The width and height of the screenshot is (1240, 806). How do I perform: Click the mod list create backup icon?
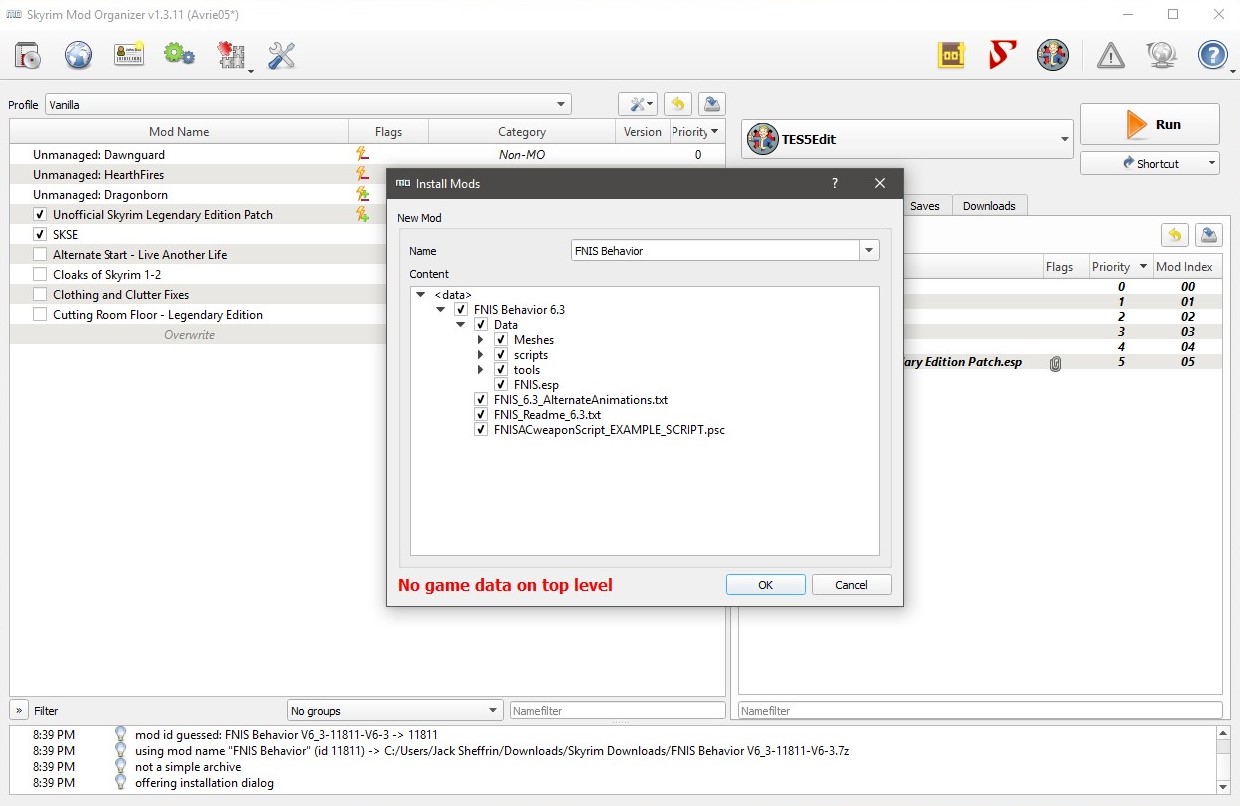click(x=711, y=104)
